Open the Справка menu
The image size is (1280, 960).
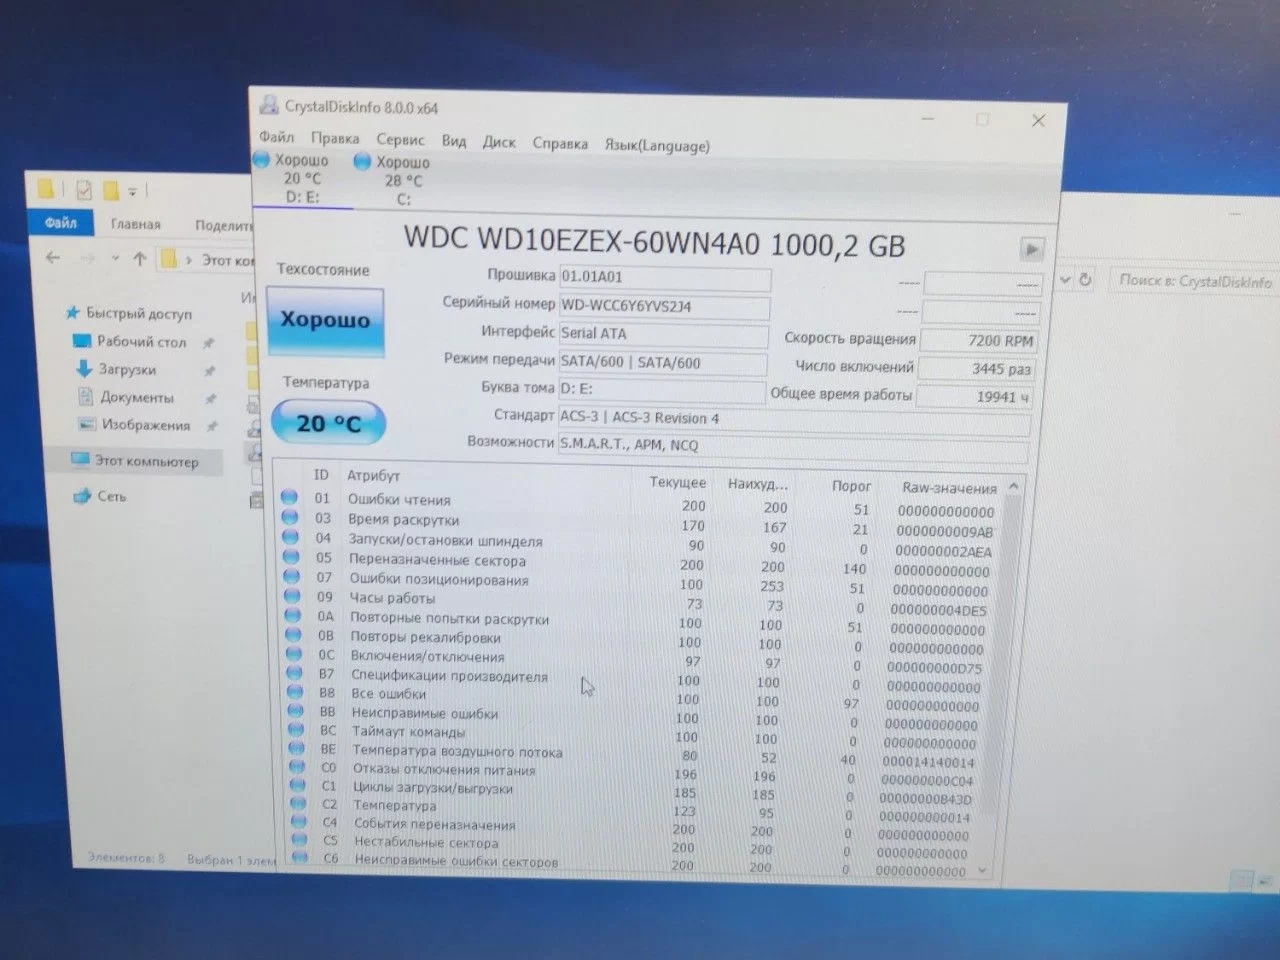(560, 143)
